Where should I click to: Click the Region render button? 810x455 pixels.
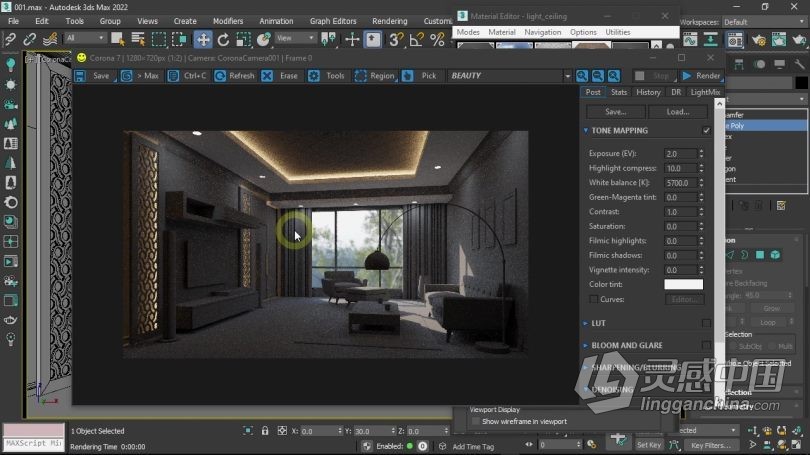click(x=375, y=76)
